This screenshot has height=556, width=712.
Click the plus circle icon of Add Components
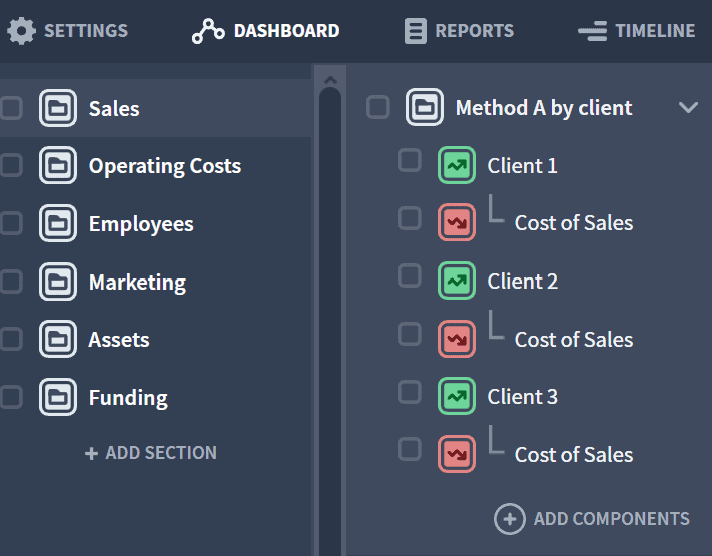tap(509, 519)
